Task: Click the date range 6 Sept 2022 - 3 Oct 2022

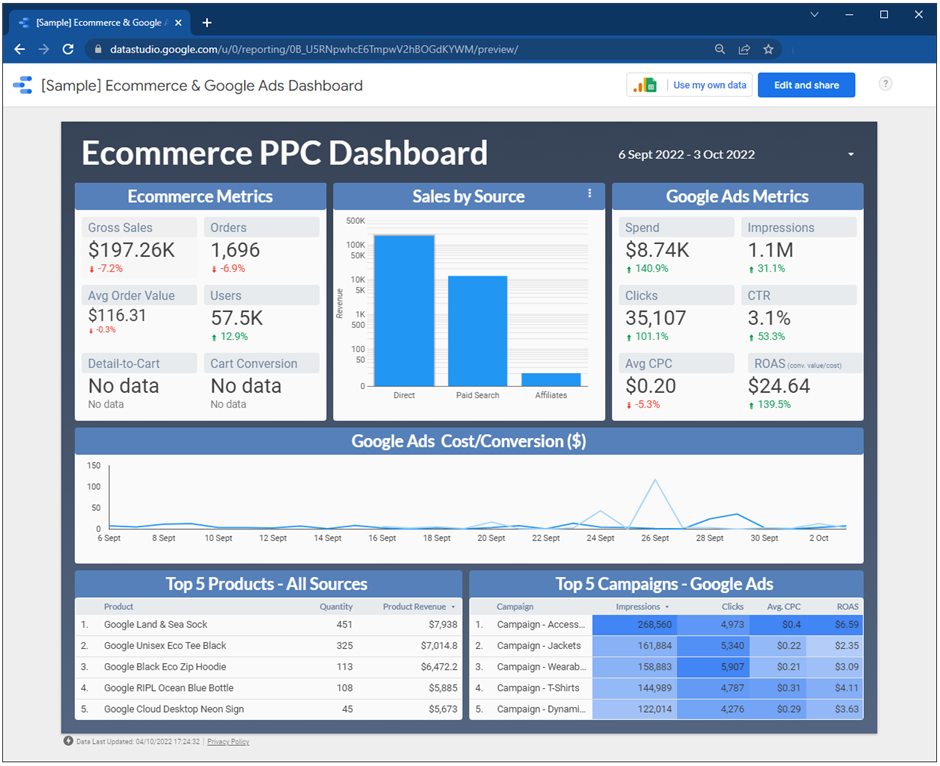Action: (x=686, y=155)
